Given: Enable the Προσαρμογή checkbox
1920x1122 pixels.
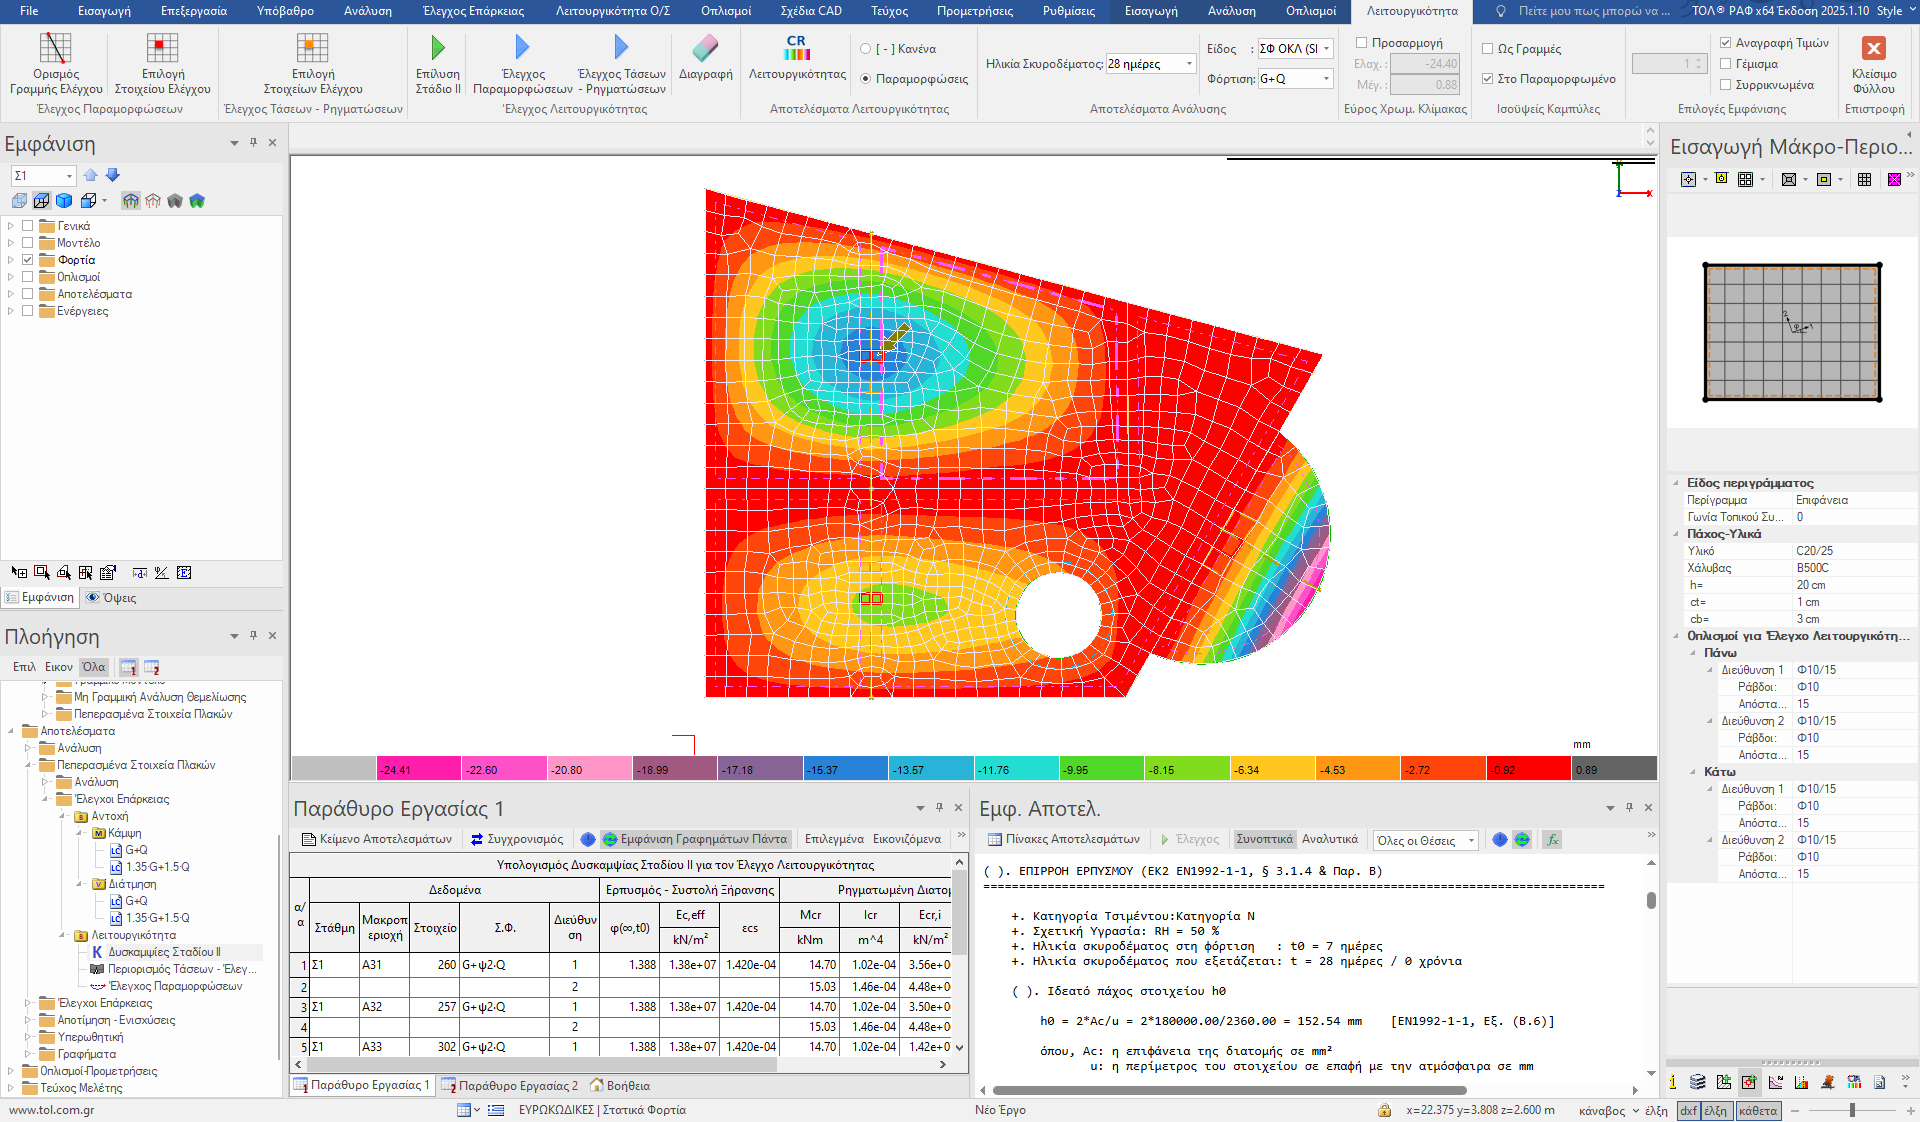Looking at the screenshot, I should [x=1361, y=43].
